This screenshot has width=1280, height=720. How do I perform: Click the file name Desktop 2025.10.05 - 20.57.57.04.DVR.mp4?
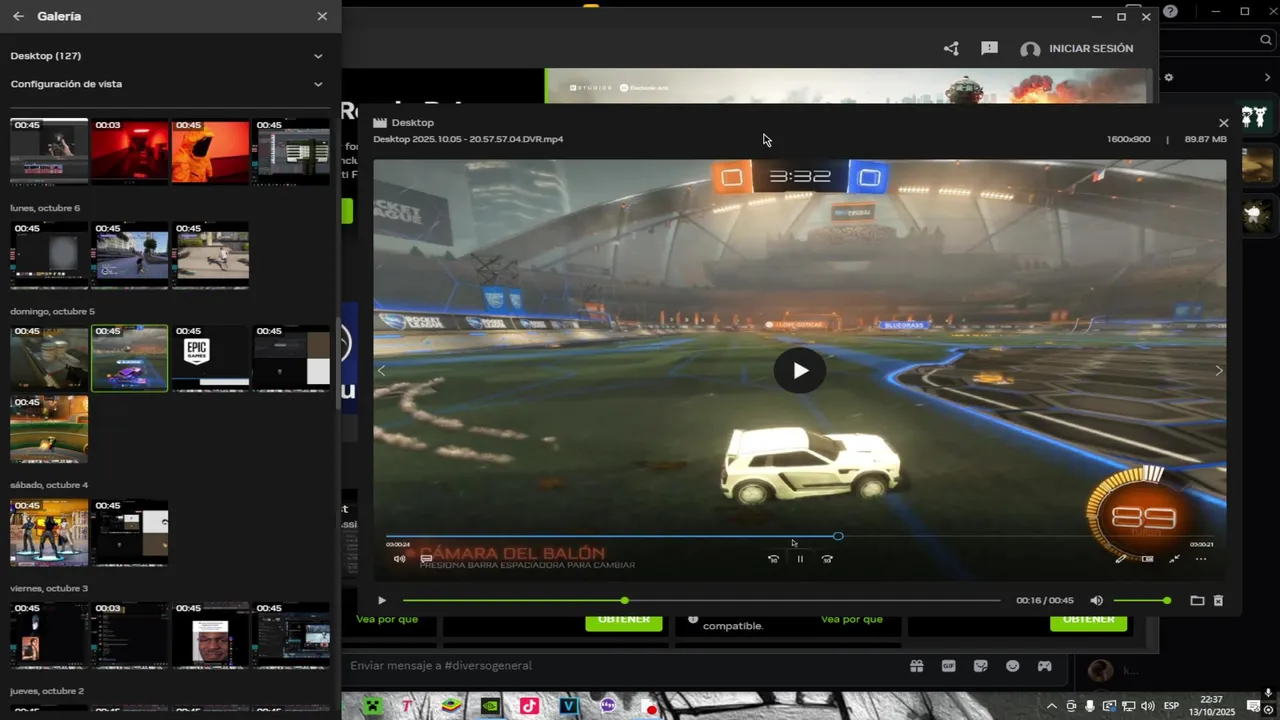pyautogui.click(x=468, y=139)
